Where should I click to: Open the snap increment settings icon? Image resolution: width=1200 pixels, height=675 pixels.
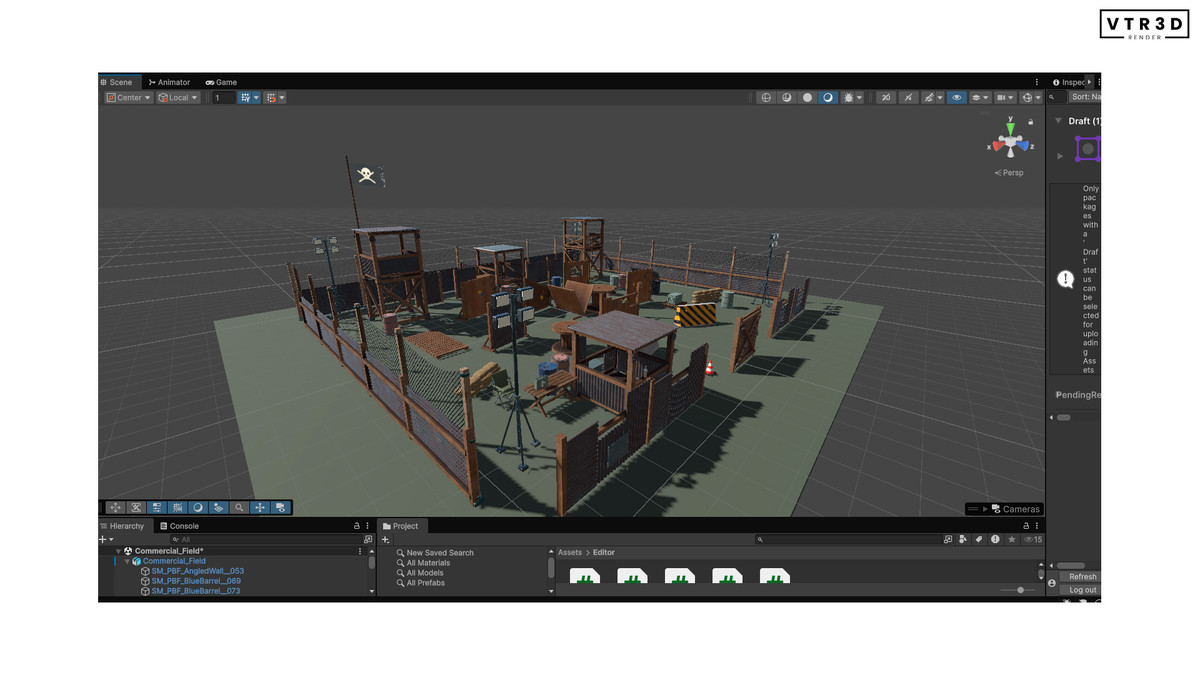271,98
